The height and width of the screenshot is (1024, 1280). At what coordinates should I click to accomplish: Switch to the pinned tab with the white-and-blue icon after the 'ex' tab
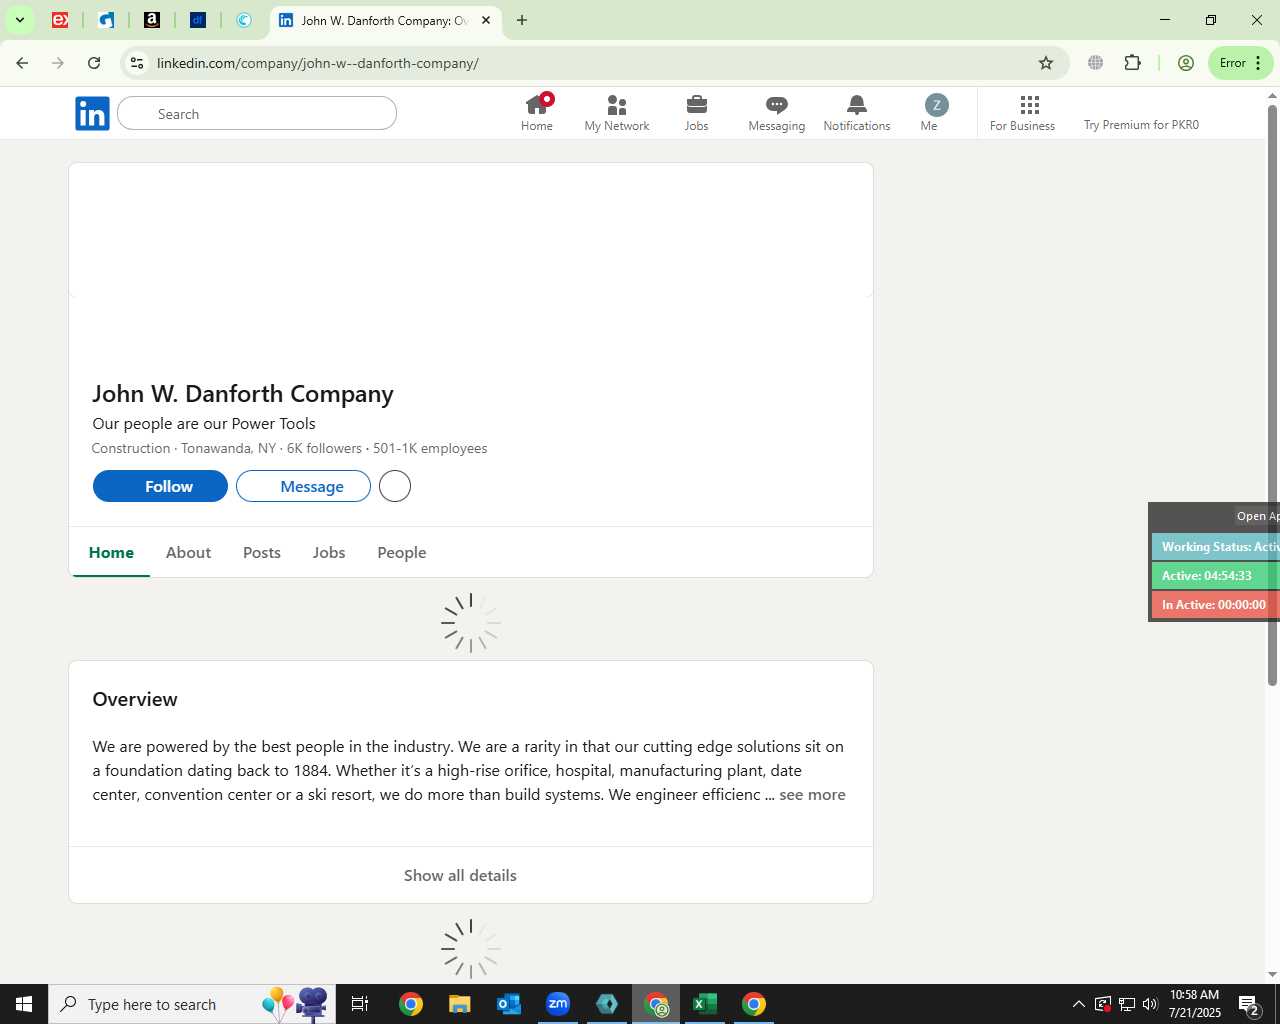106,20
